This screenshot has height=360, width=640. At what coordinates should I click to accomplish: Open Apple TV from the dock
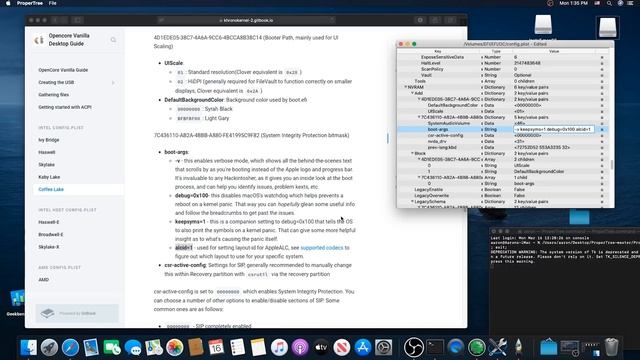(321, 347)
